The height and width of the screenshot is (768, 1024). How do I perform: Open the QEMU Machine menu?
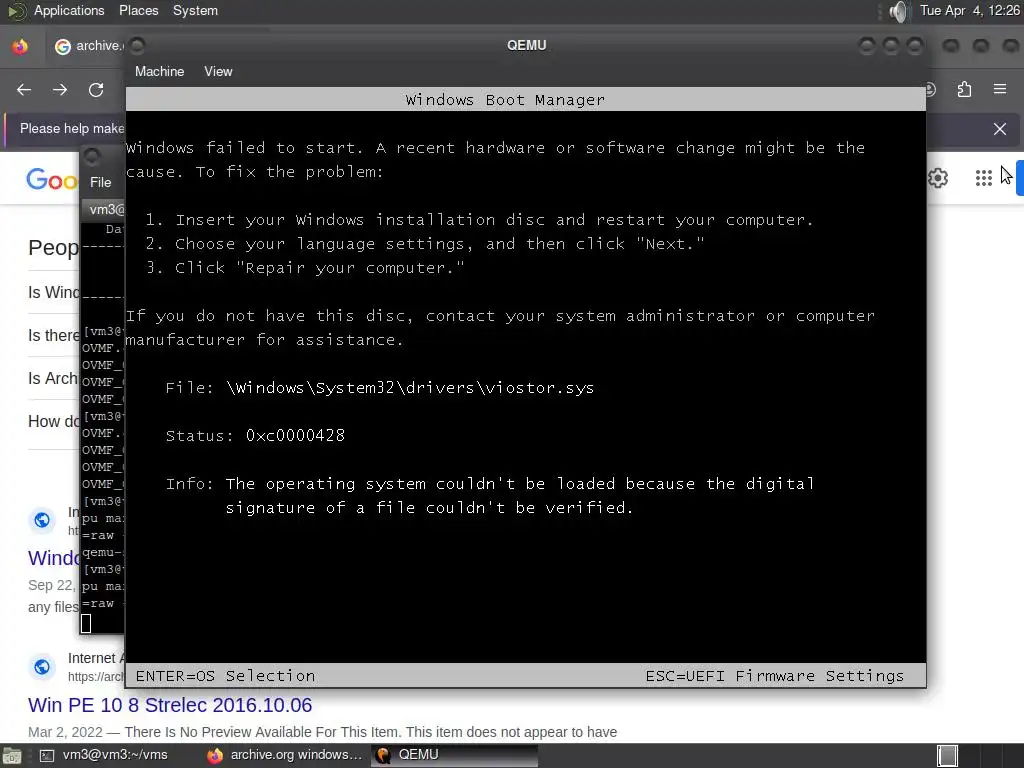(159, 71)
